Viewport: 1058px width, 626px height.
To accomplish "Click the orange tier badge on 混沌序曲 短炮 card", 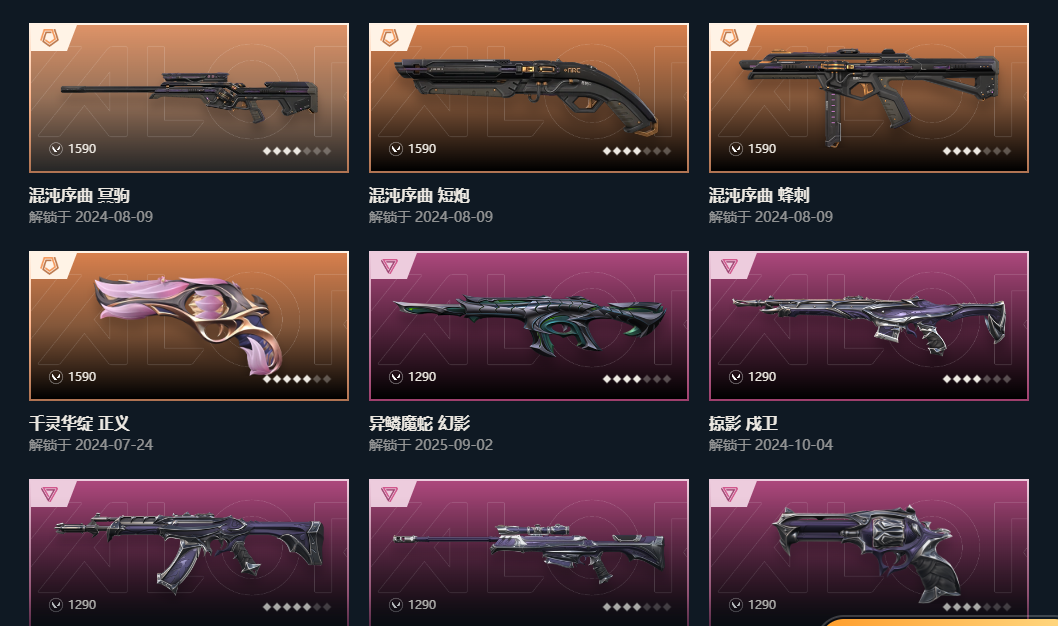I will [389, 37].
